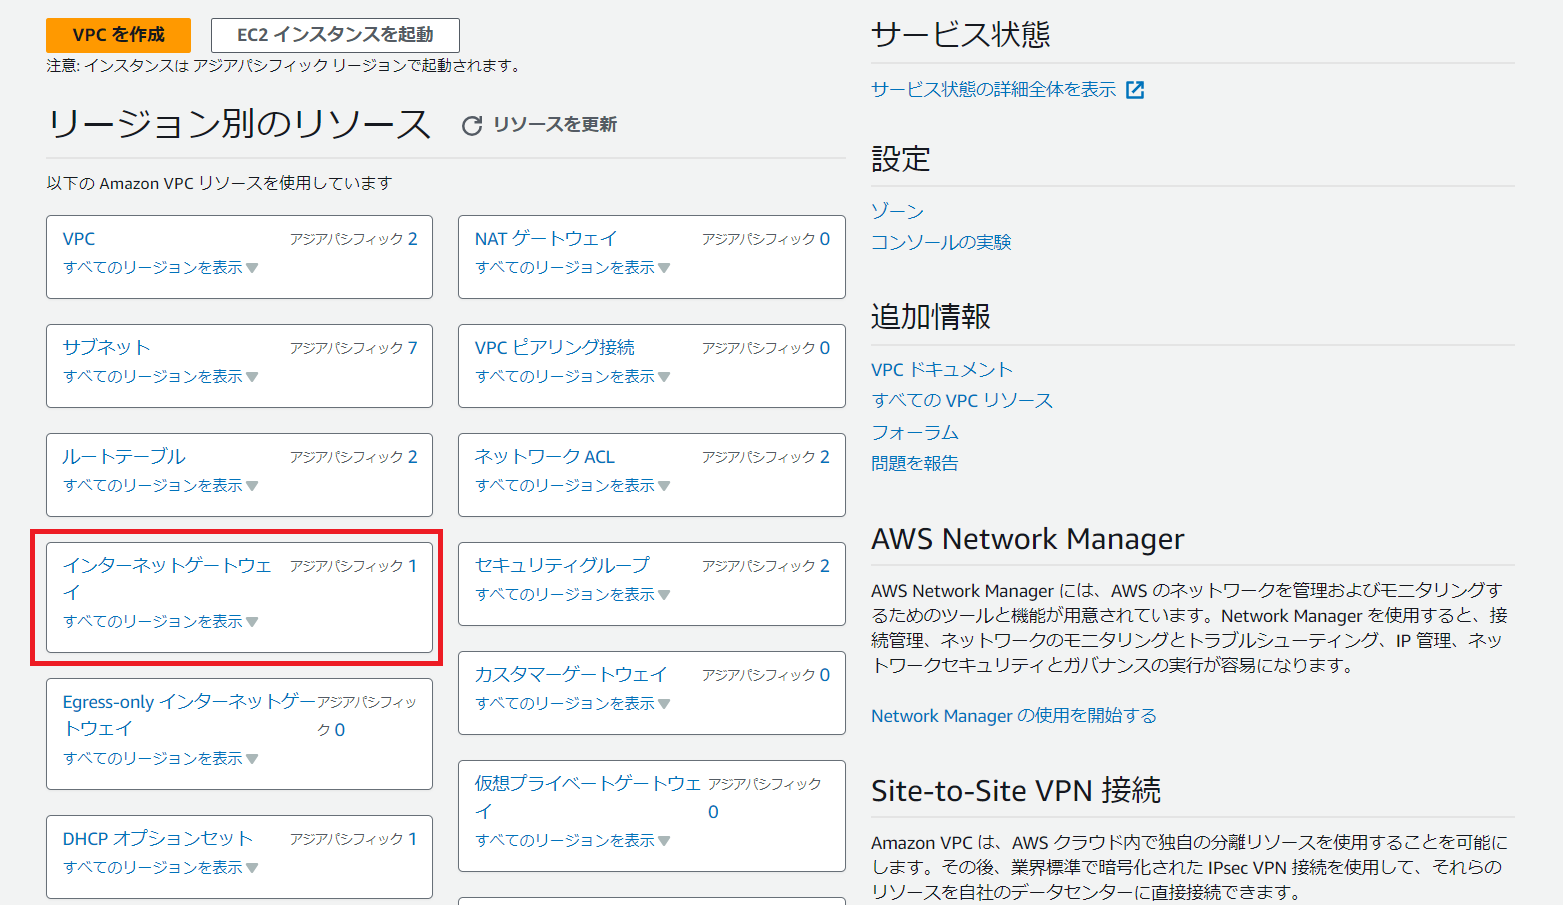Click Network Manager の使用を開始する link
Image resolution: width=1563 pixels, height=905 pixels.
click(1013, 716)
